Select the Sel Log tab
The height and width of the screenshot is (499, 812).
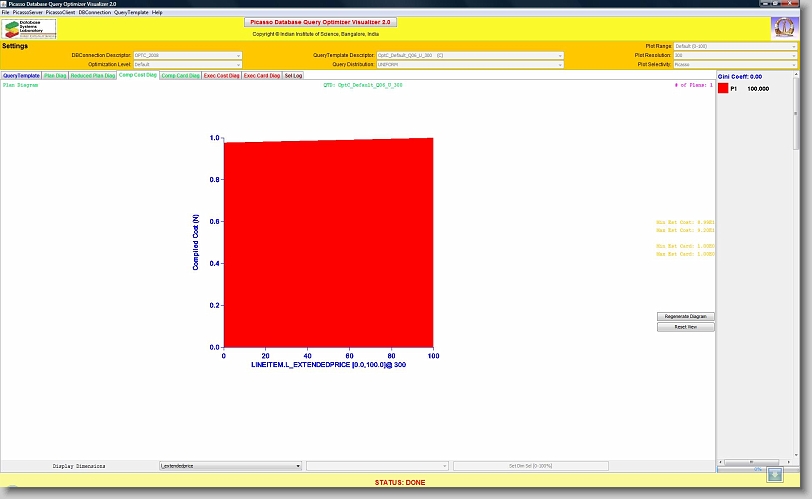293,75
